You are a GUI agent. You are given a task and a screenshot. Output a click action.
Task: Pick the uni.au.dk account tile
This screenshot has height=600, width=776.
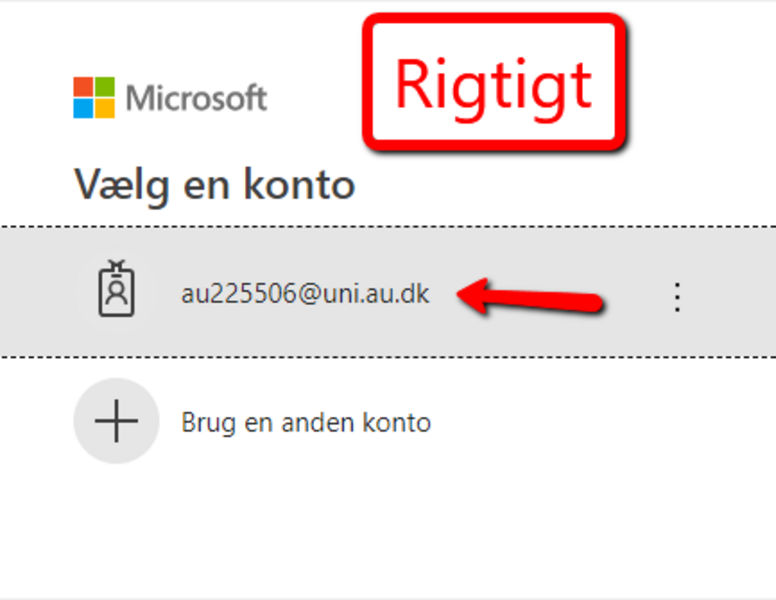tap(388, 292)
